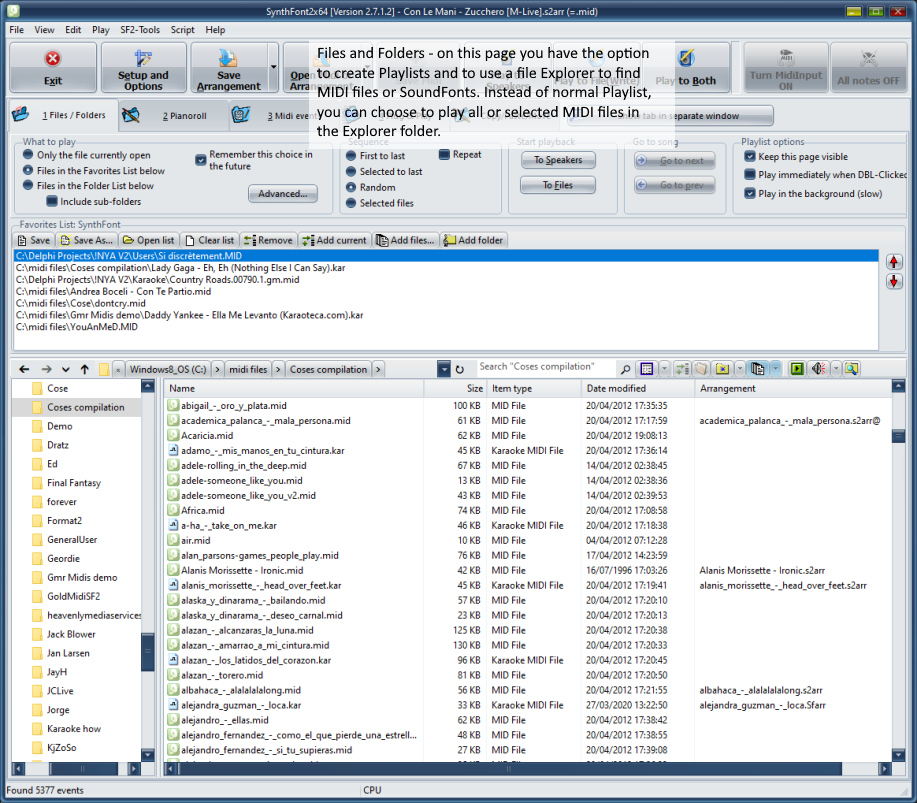Viewport: 917px width, 803px height.
Task: Click the file list horizontal scrollbar
Action: [509, 768]
